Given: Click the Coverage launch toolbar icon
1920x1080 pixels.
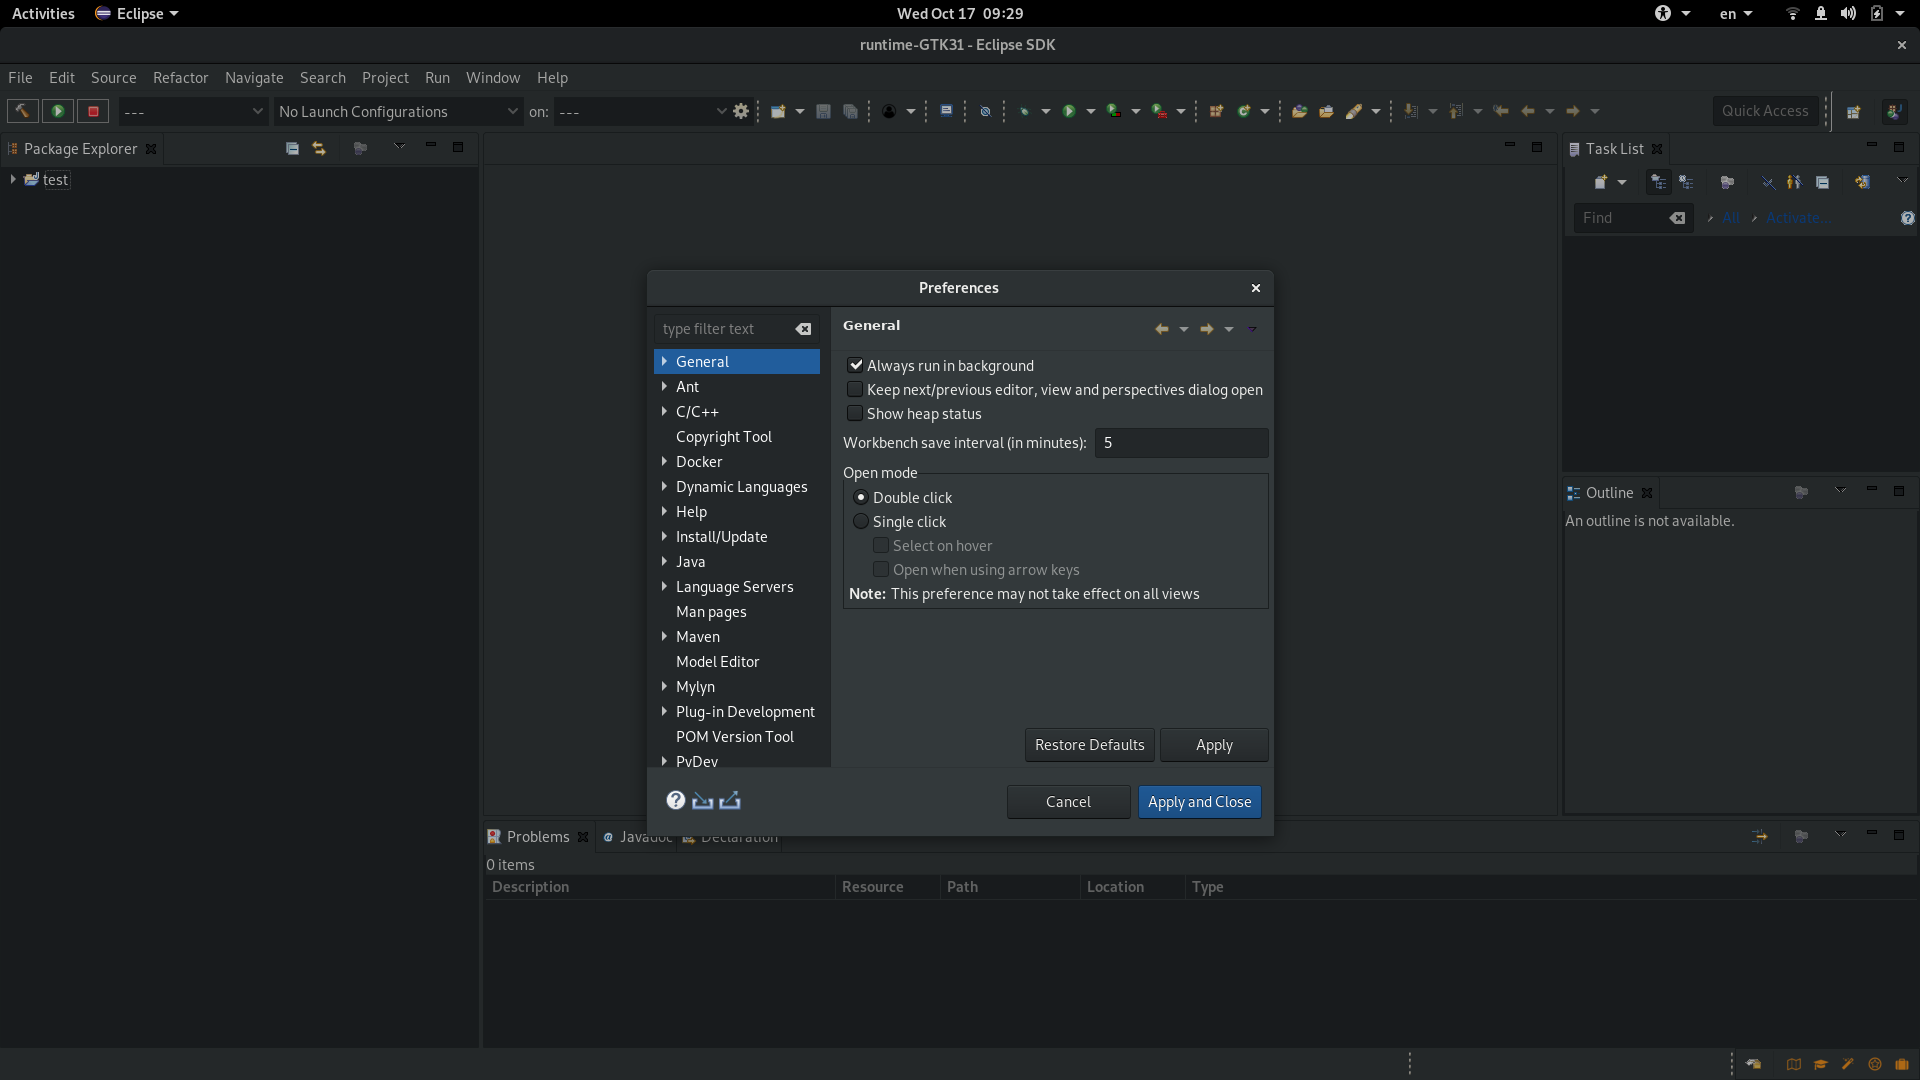Looking at the screenshot, I should (x=1114, y=111).
